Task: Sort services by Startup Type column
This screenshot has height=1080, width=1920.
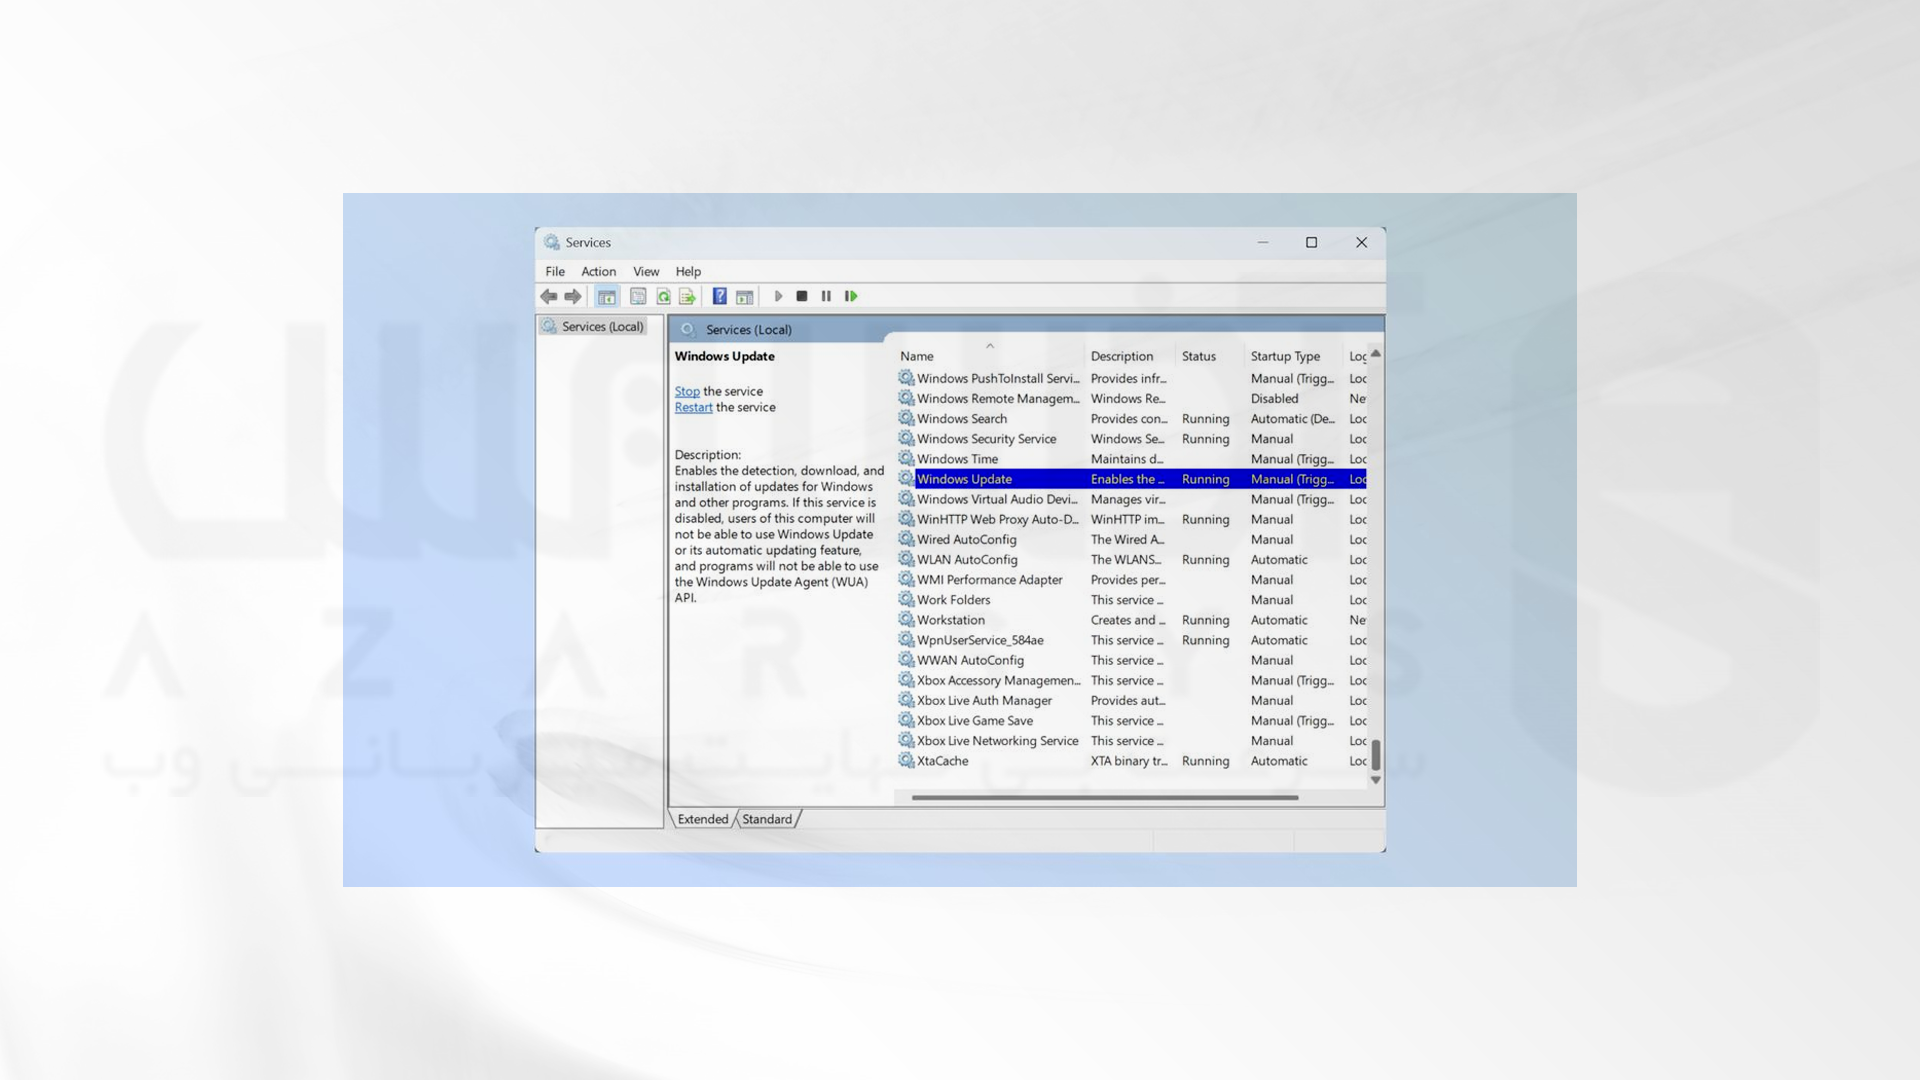Action: point(1284,356)
